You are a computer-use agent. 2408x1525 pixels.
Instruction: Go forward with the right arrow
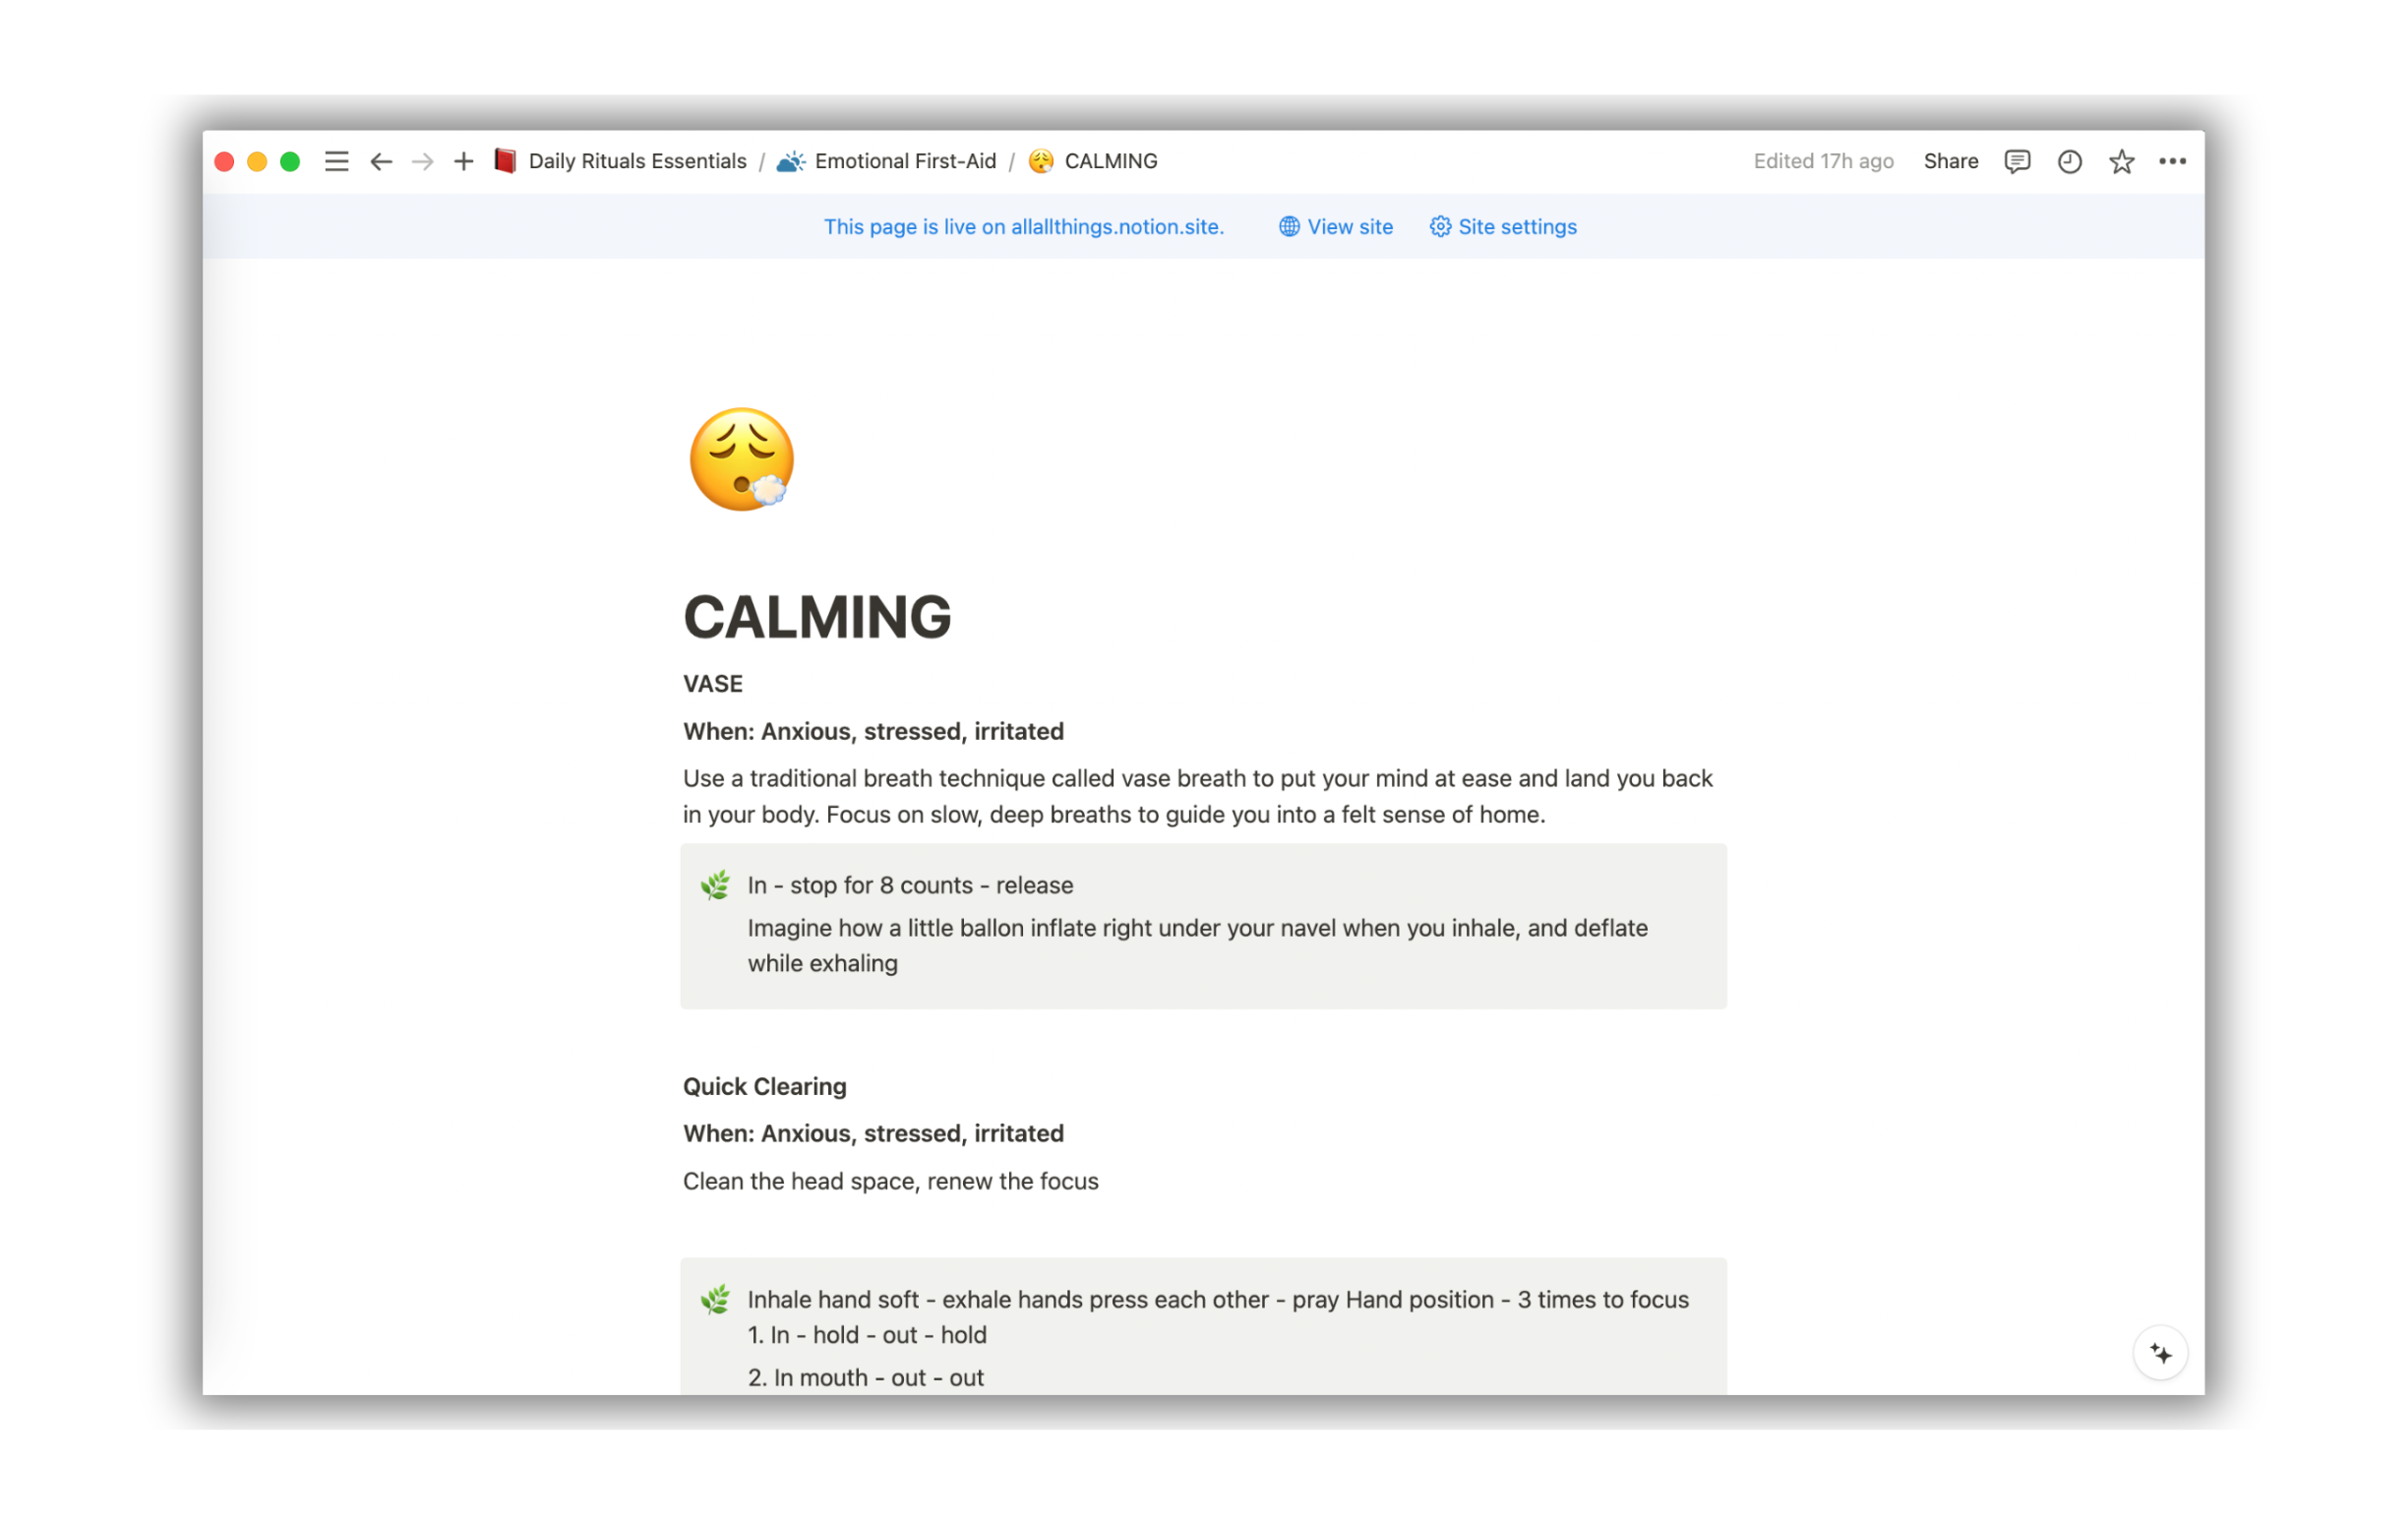pyautogui.click(x=423, y=161)
